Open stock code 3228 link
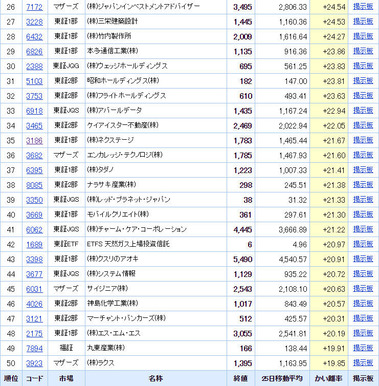Screen dimensions: 379x386 (x=34, y=22)
